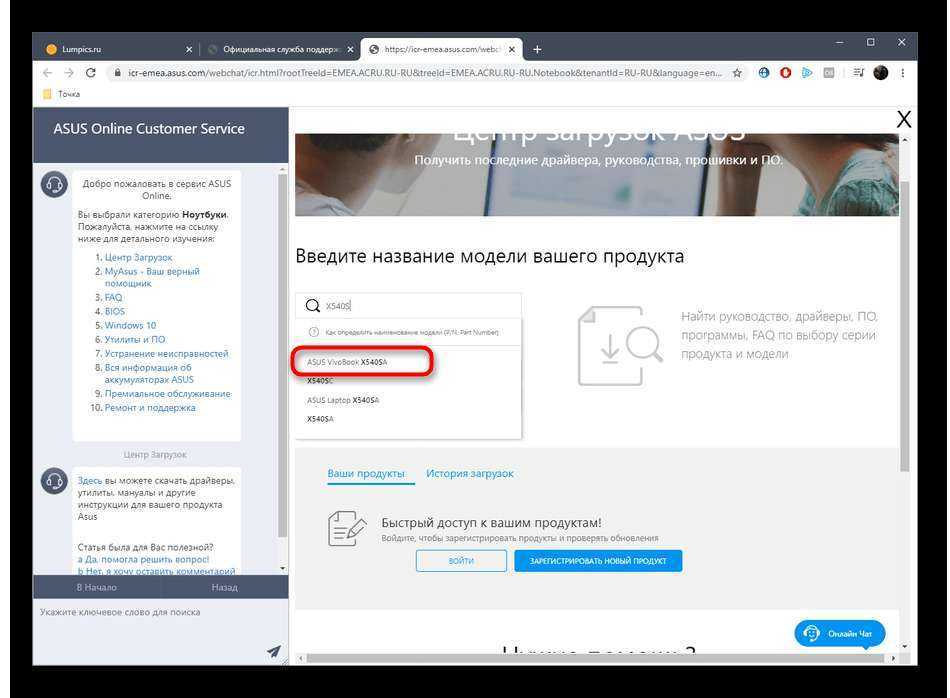Open new browser tab with plus icon
The image size is (950, 698).
point(537,49)
